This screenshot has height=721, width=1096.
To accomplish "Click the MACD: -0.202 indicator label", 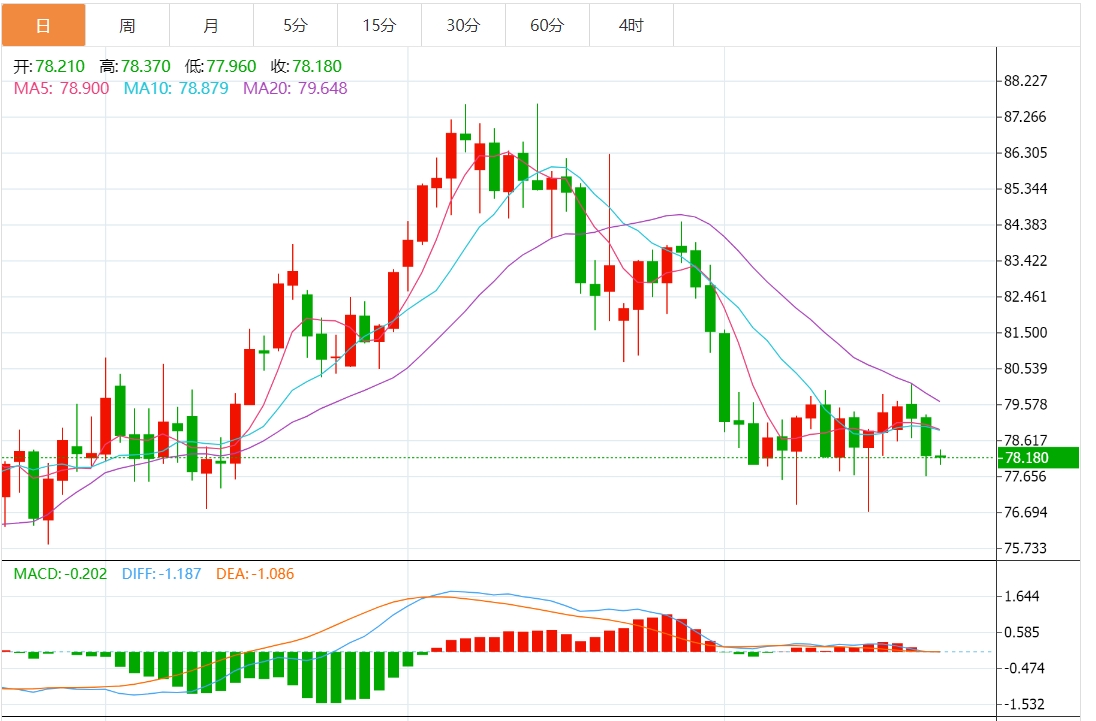I will (61, 574).
